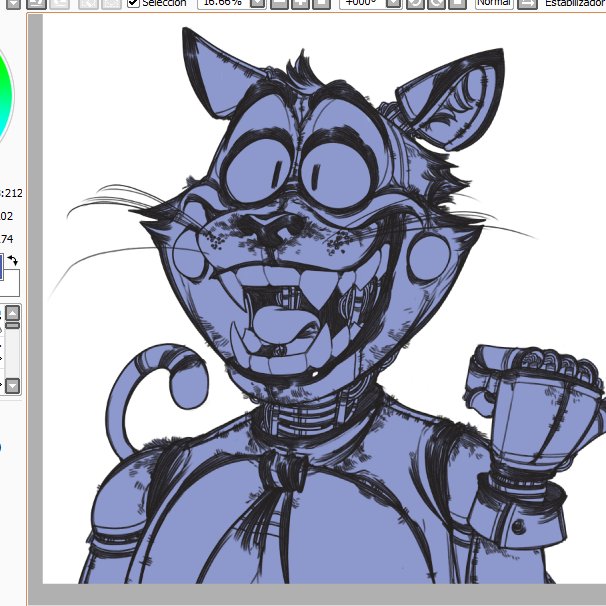
Task: Click the Normal mode box
Action: click(494, 3)
